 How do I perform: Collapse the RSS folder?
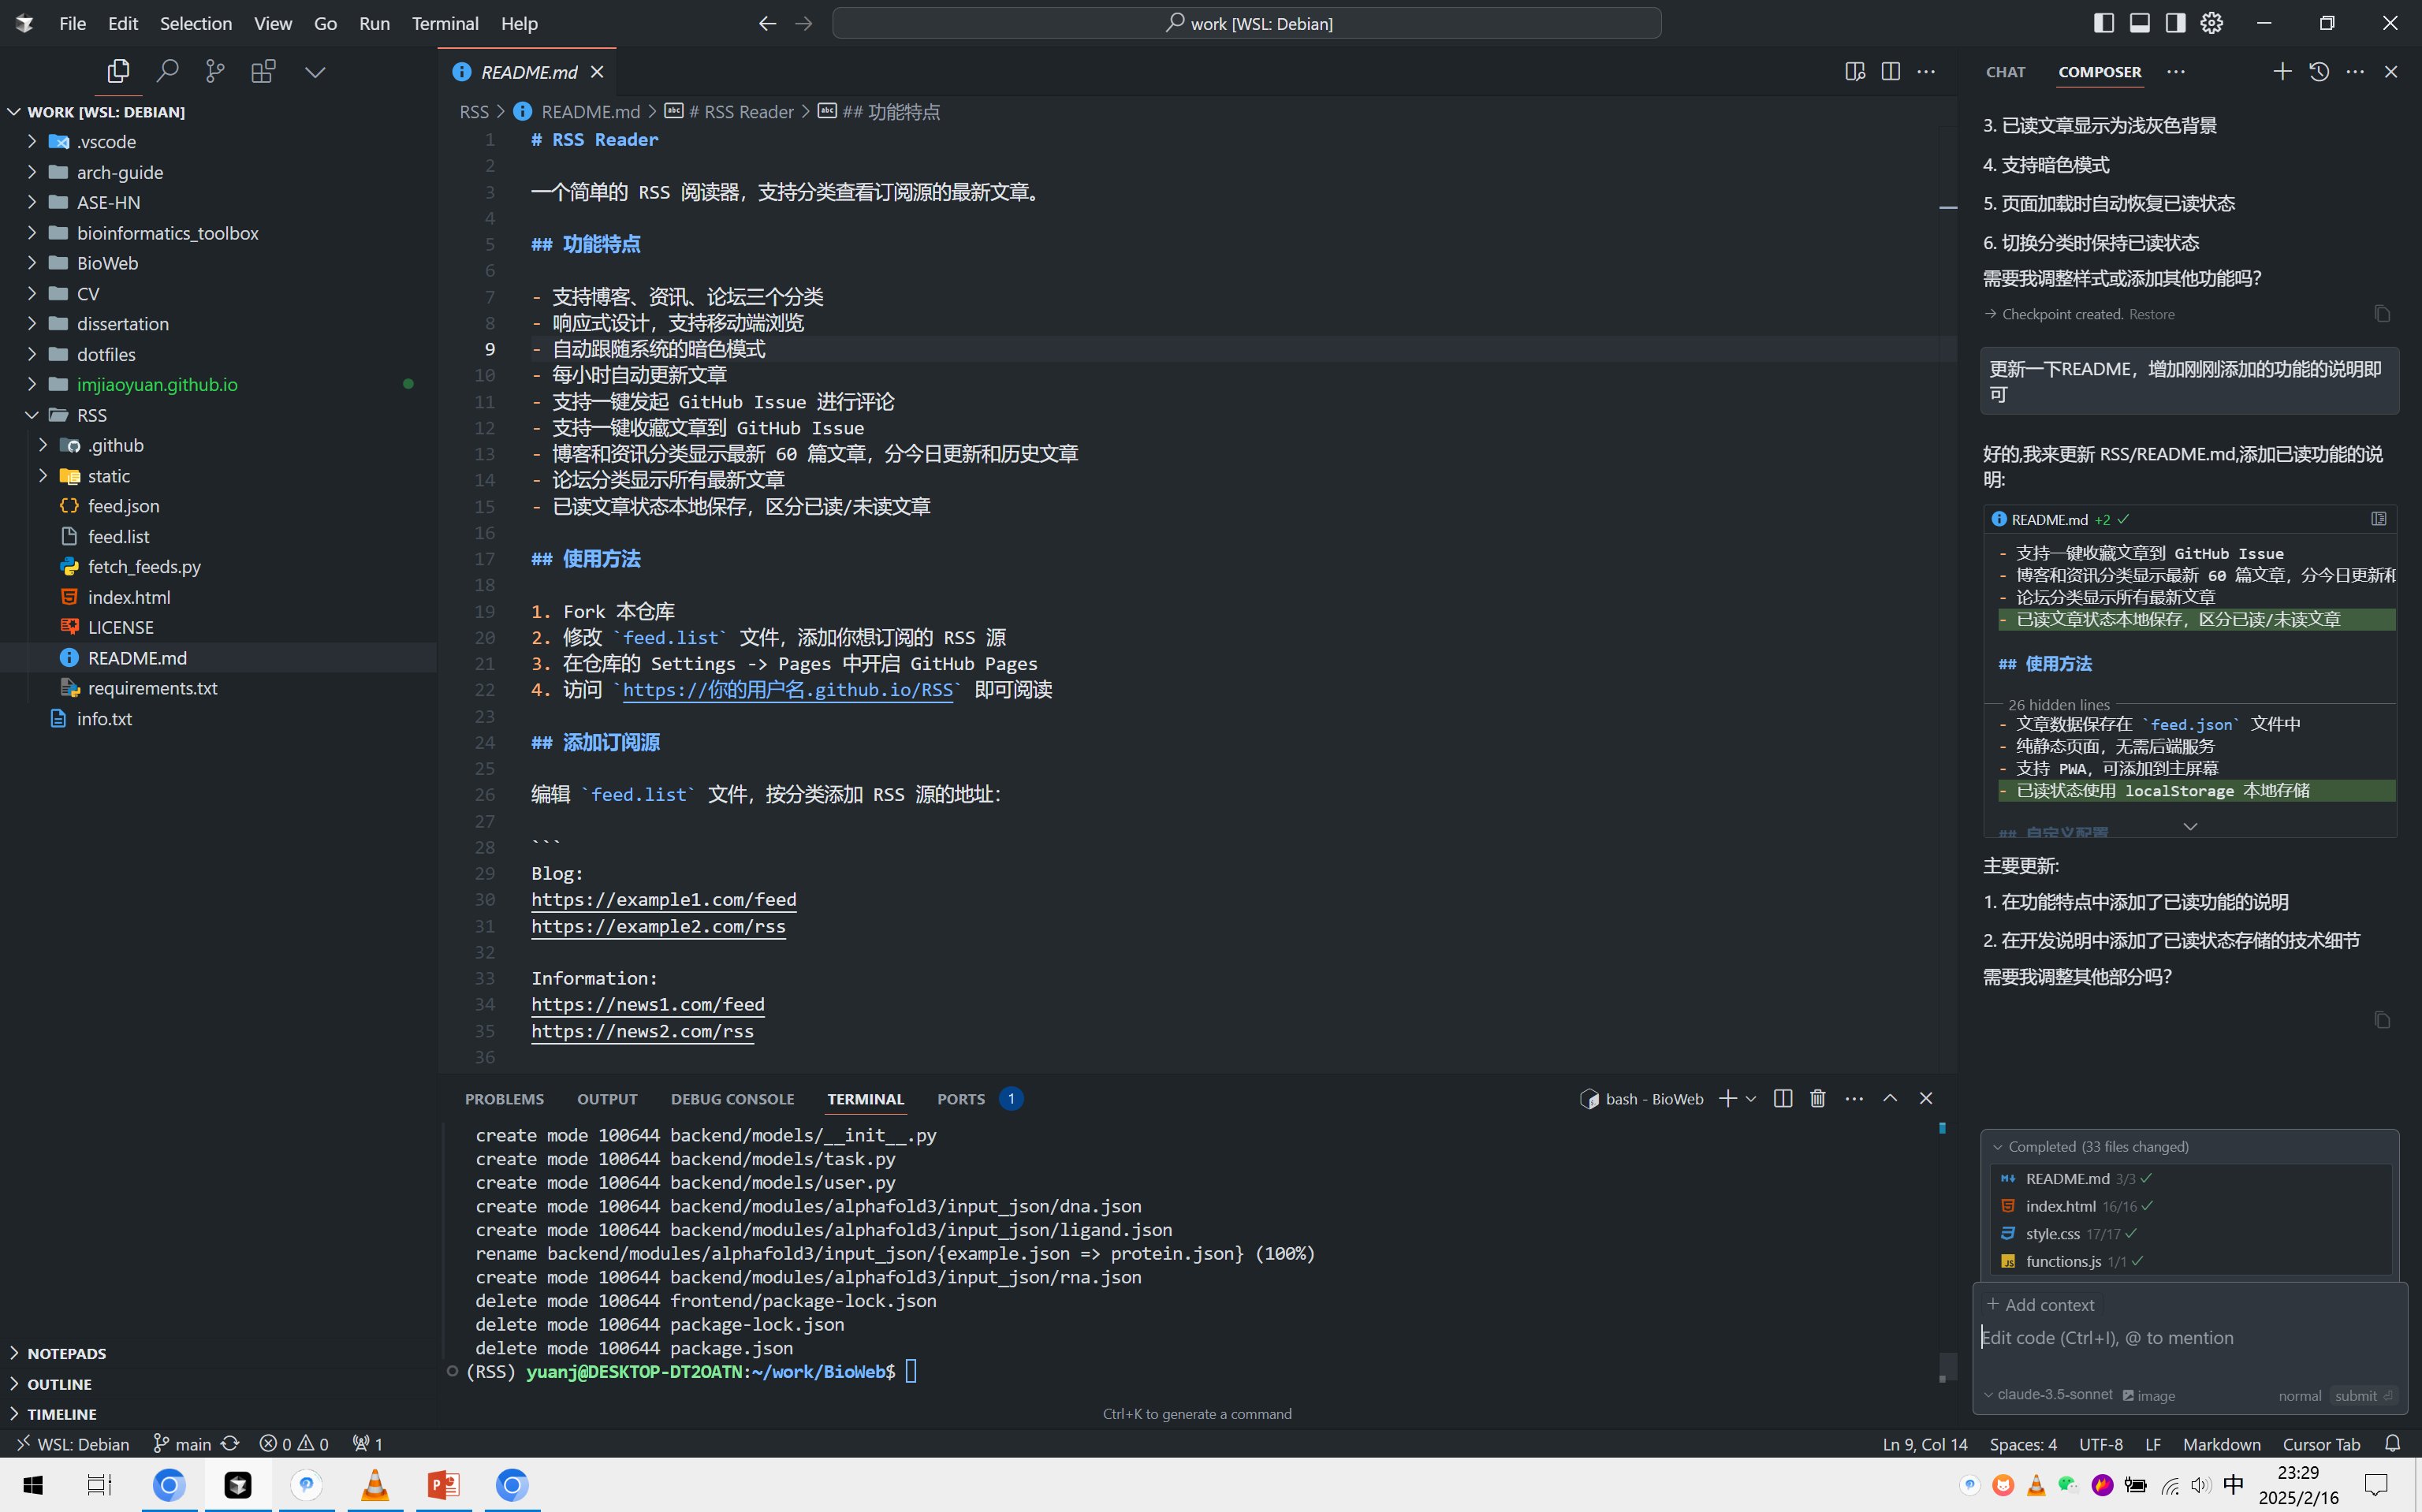218,415
